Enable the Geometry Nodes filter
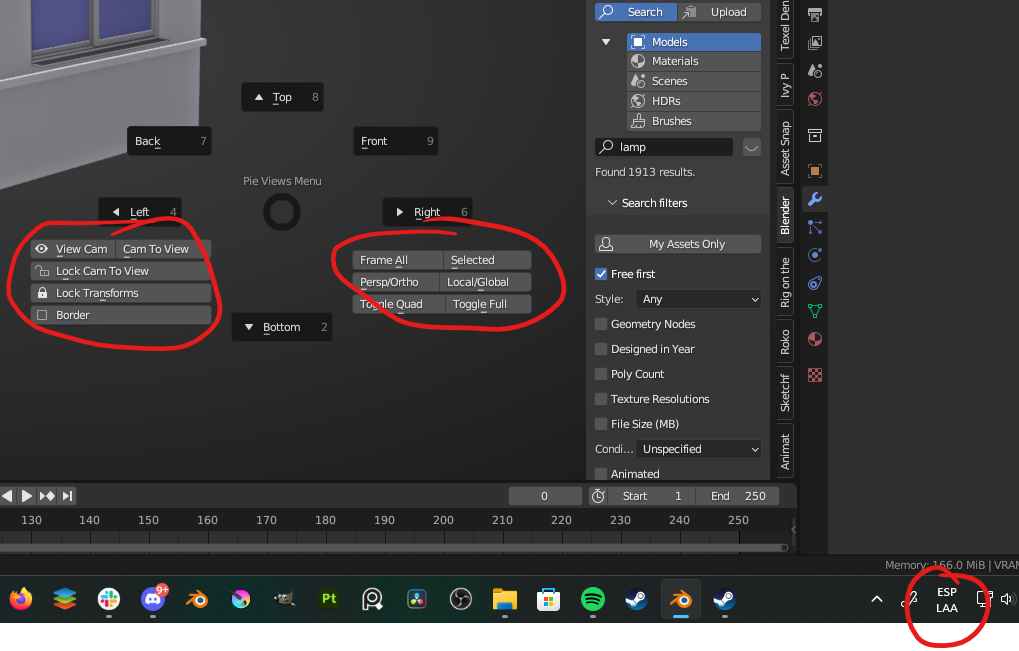This screenshot has height=651, width=1019. click(x=601, y=323)
